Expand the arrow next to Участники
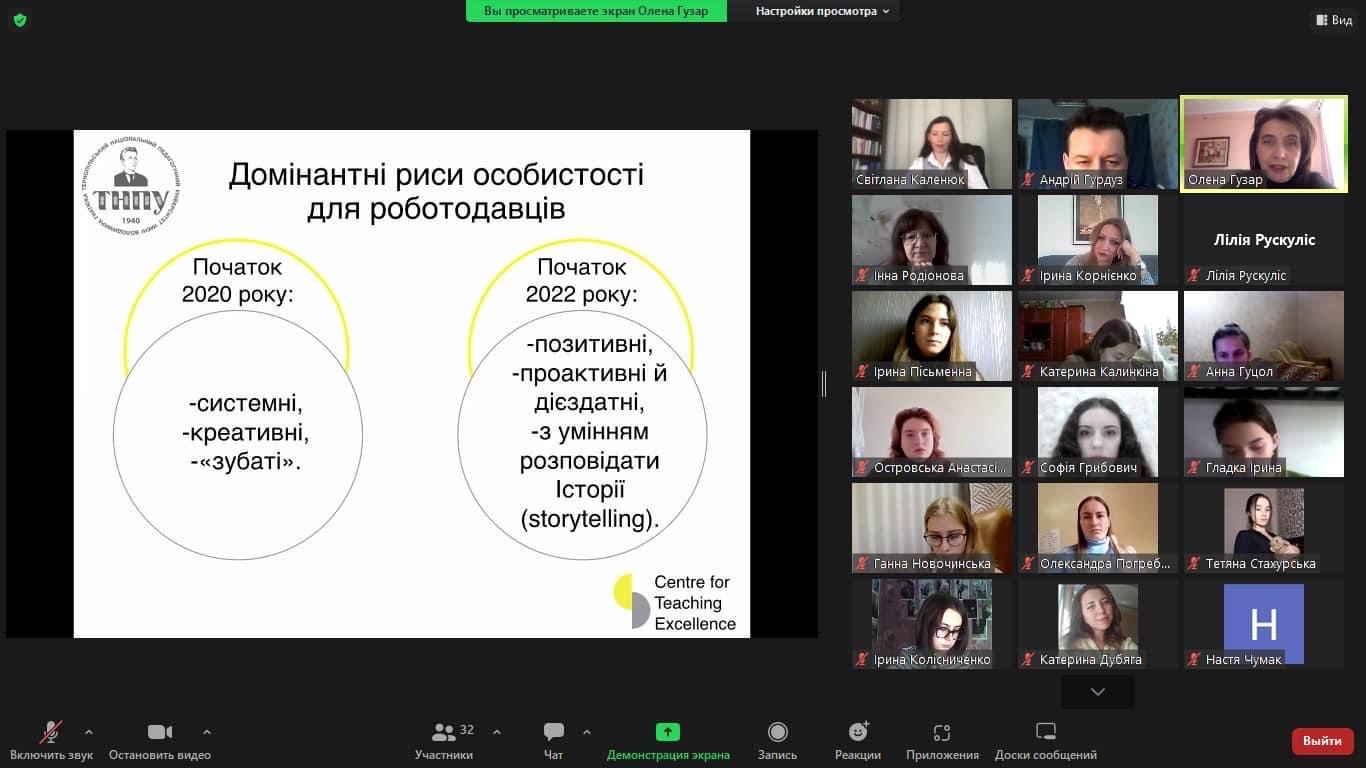This screenshot has height=768, width=1366. click(497, 732)
